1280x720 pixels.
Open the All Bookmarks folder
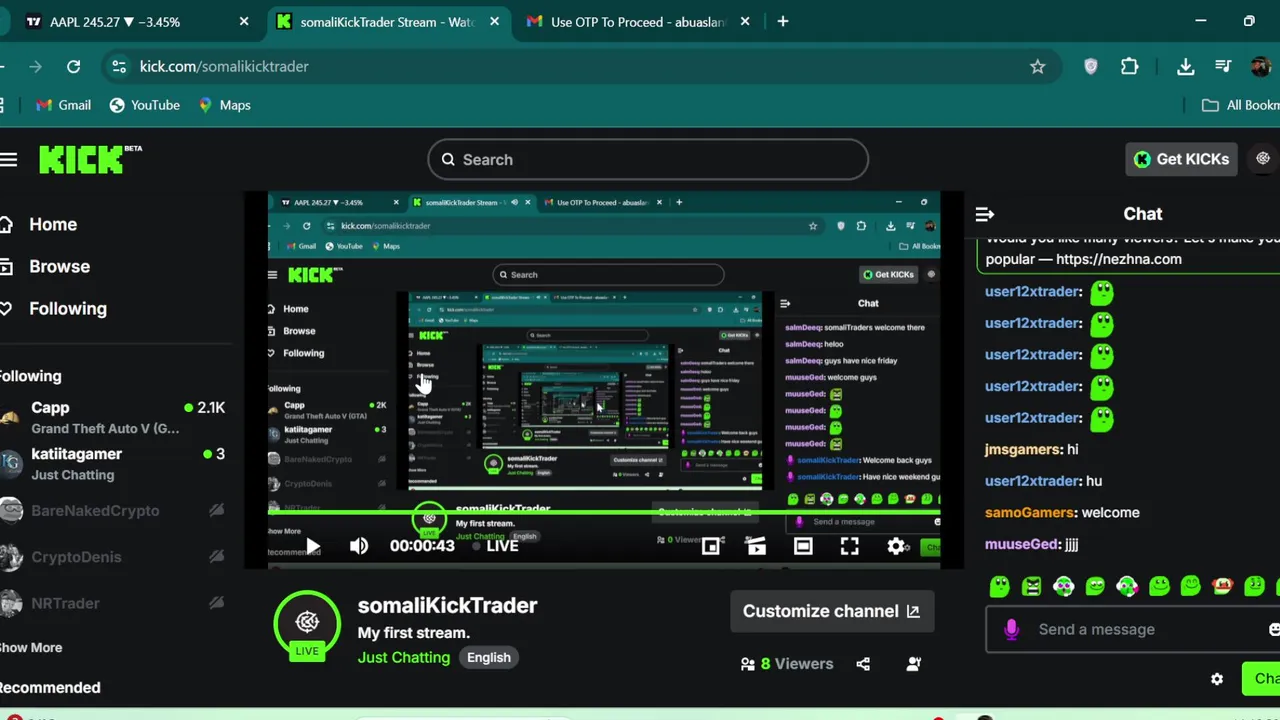1240,105
